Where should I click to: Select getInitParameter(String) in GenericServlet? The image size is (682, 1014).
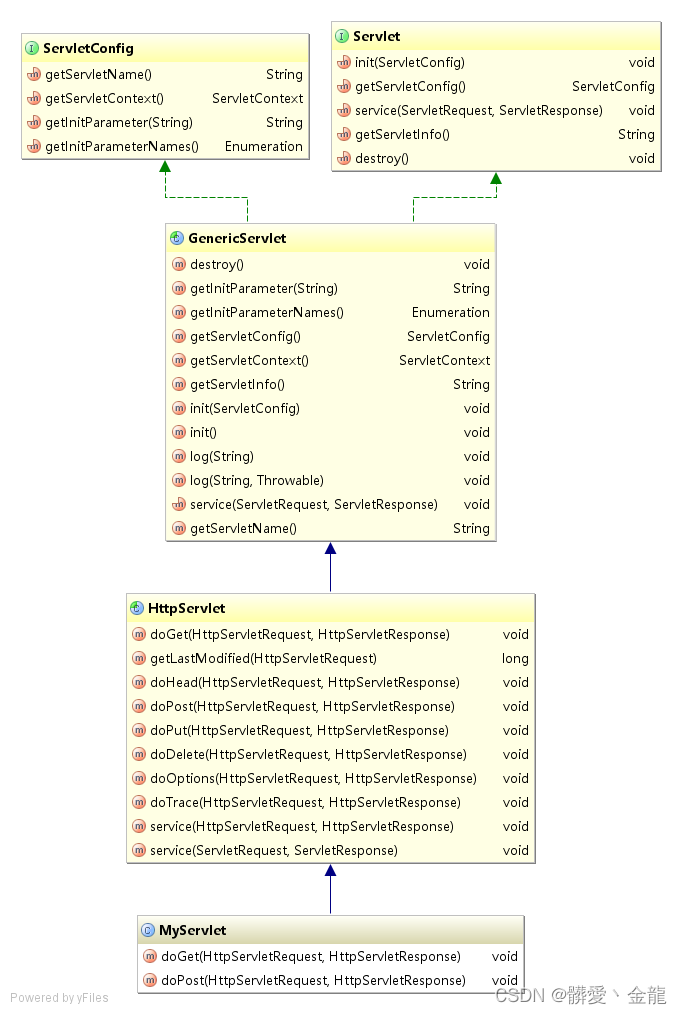264,288
